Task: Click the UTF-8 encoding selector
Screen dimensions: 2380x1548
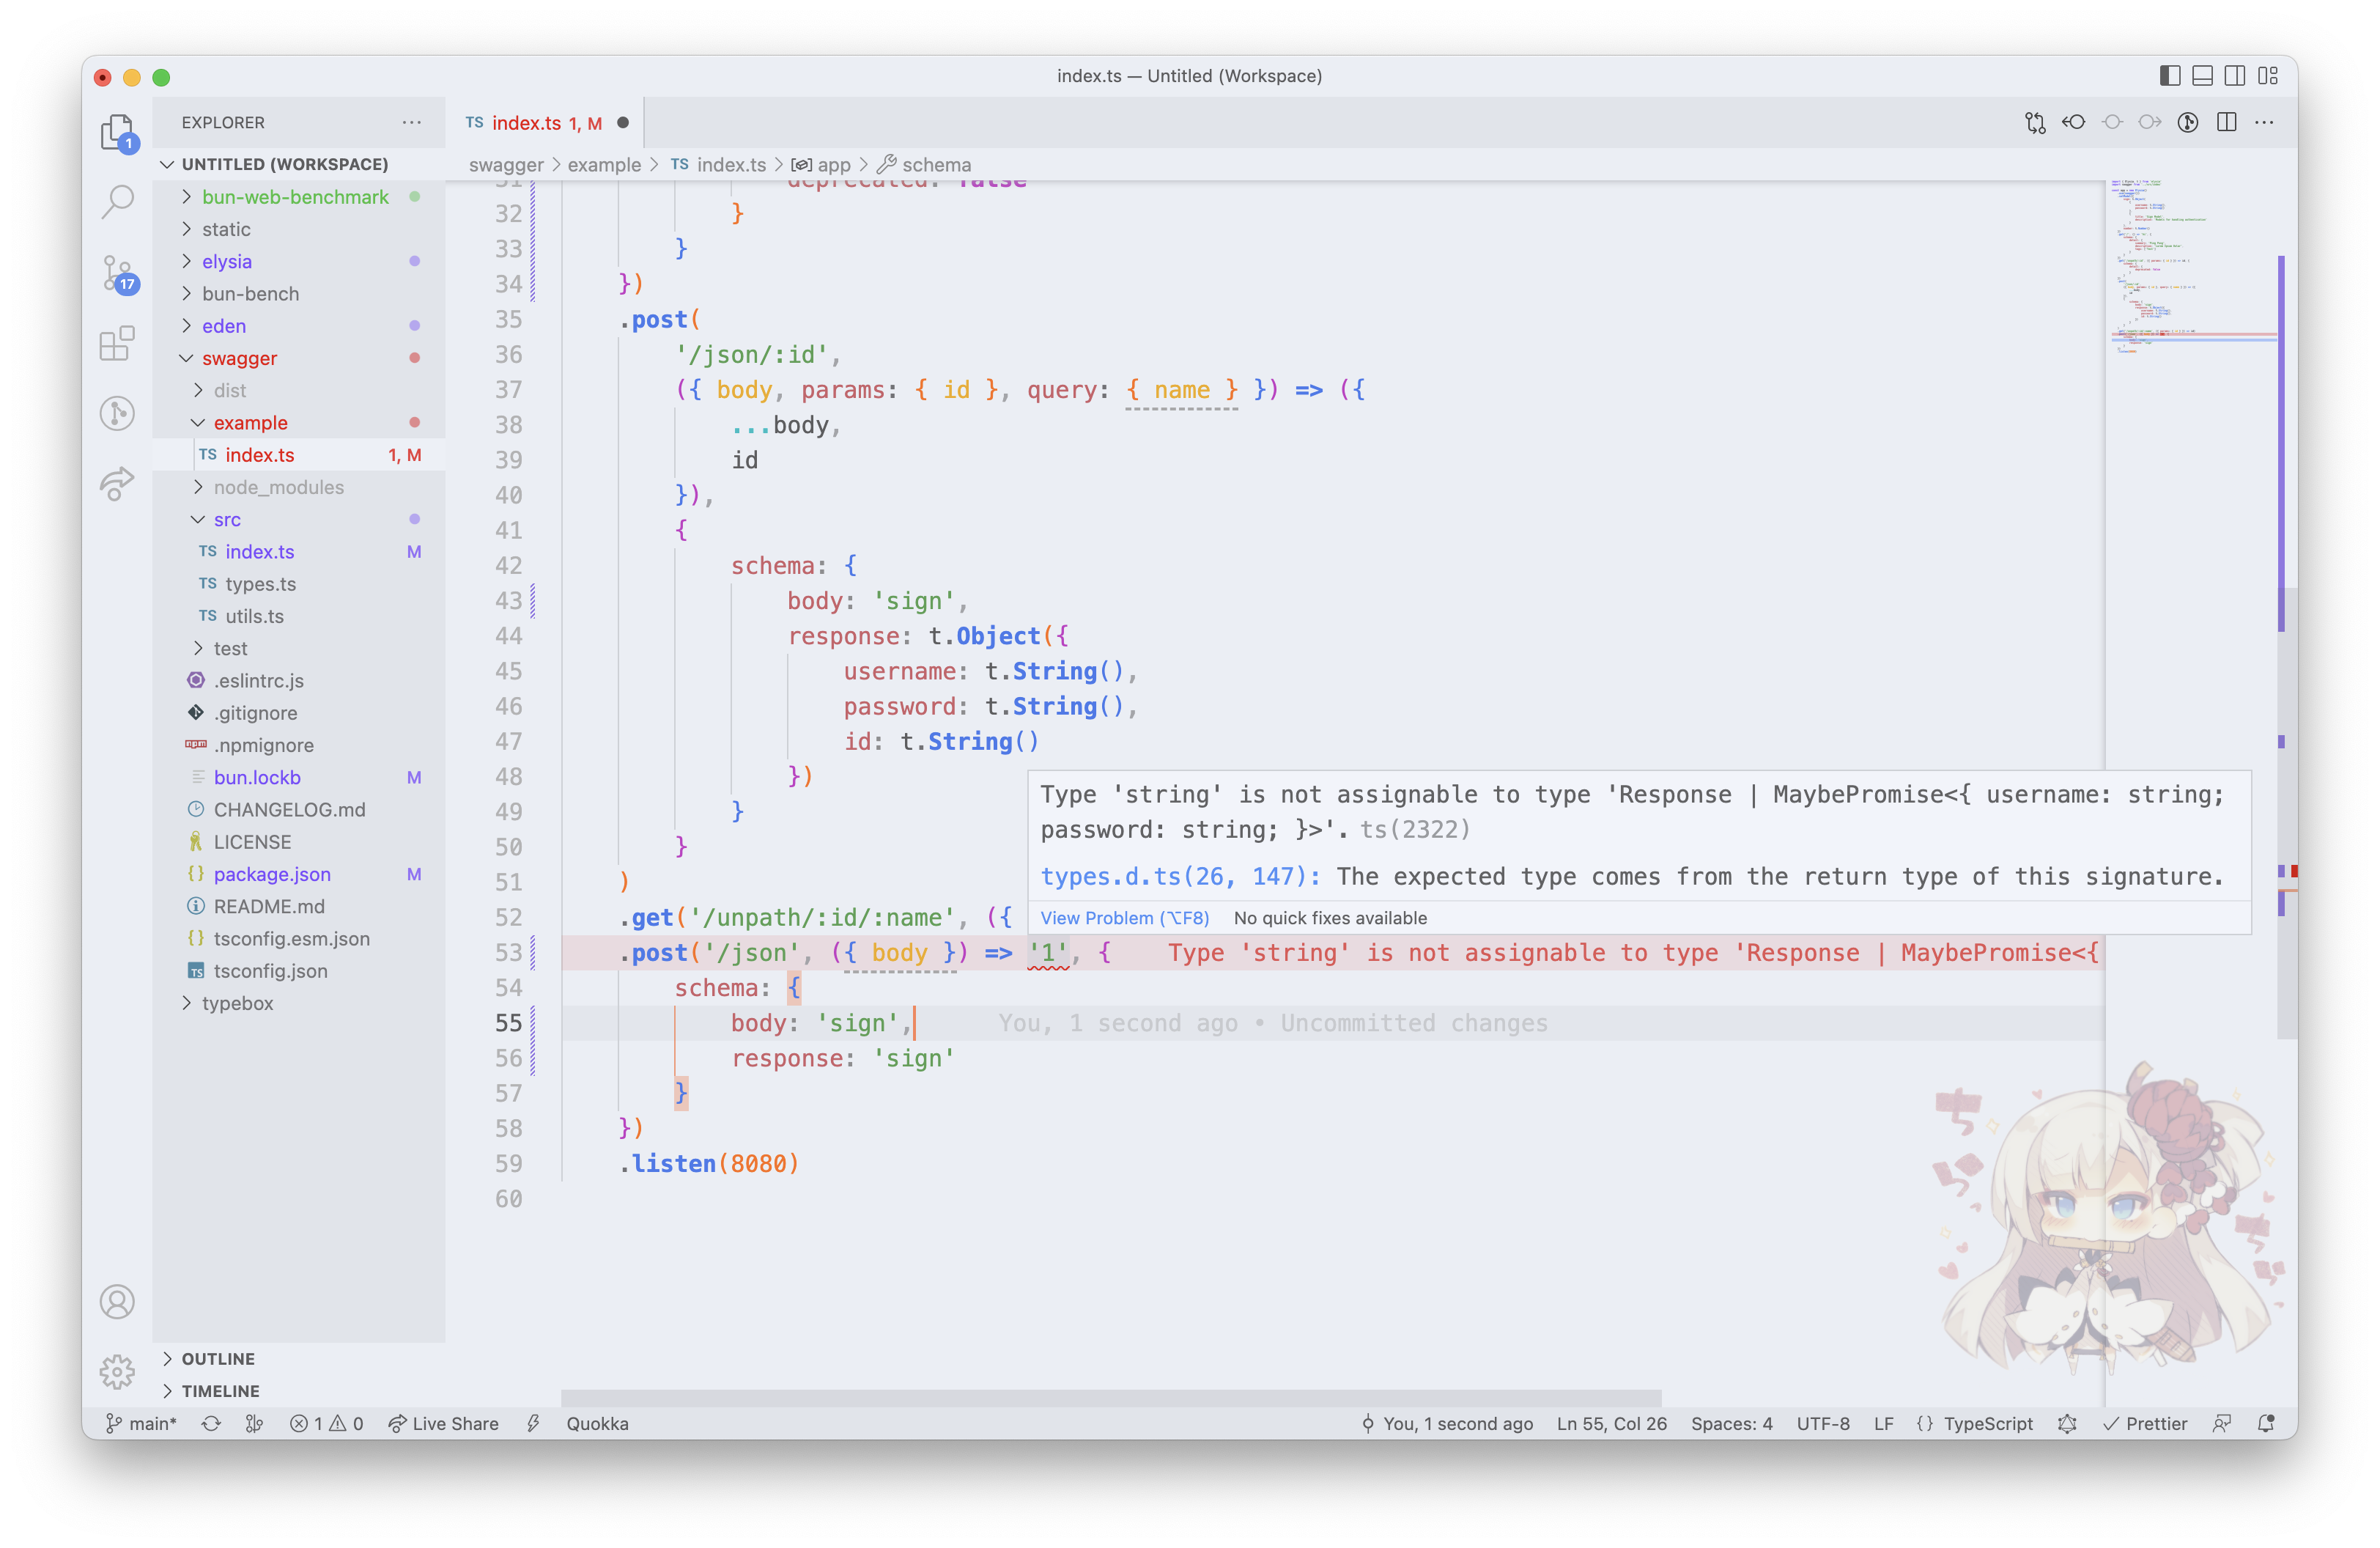Action: (1822, 1423)
